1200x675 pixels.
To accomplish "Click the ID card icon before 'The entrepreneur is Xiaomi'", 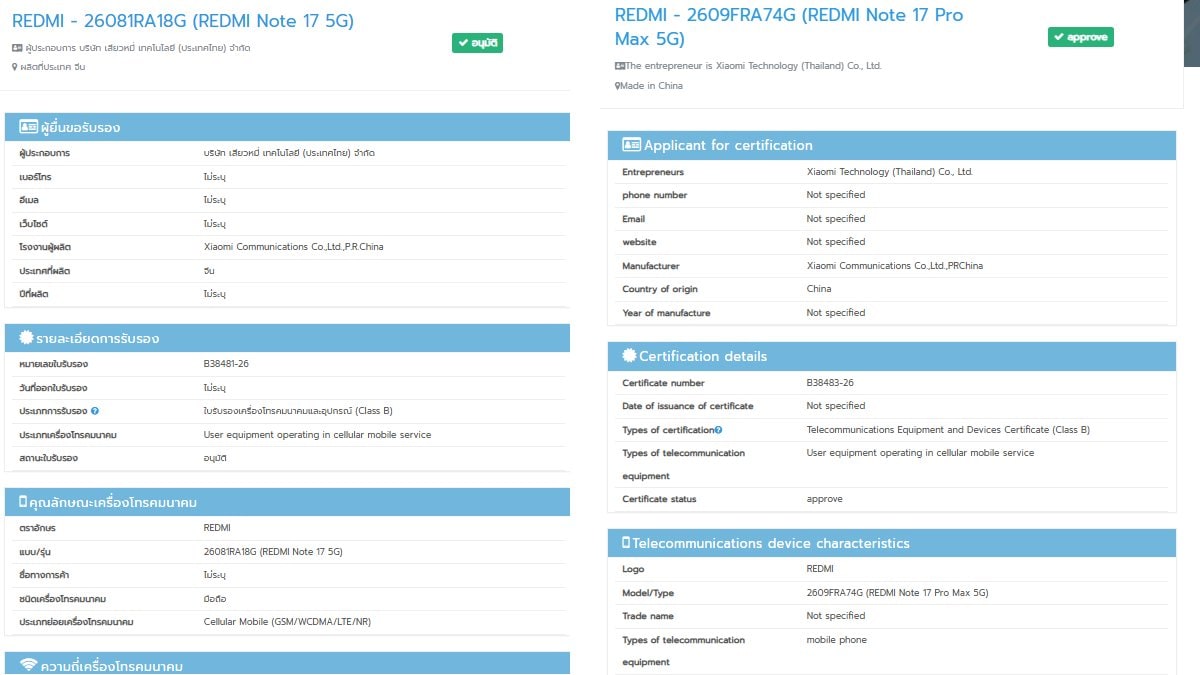I will pyautogui.click(x=620, y=66).
